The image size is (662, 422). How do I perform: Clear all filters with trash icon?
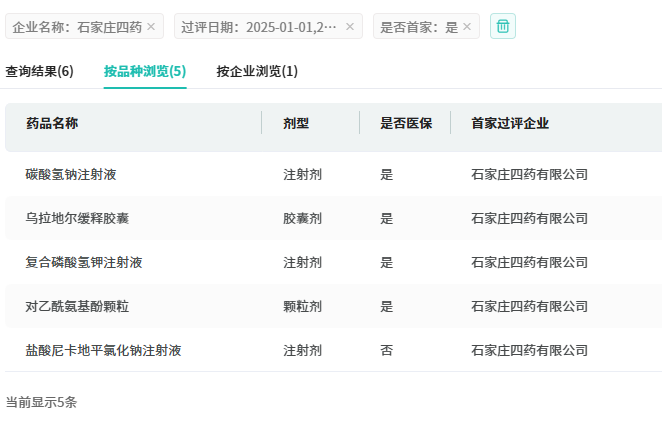click(x=503, y=27)
